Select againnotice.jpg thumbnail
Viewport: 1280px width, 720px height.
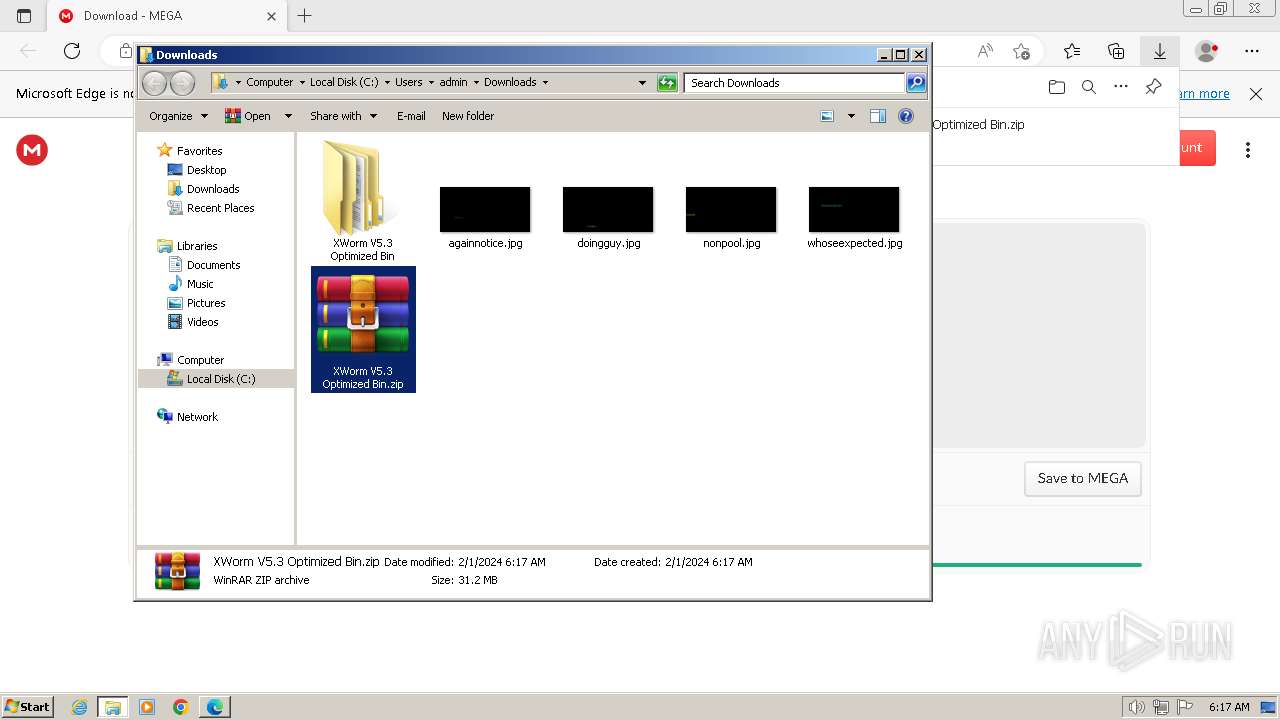(485, 217)
